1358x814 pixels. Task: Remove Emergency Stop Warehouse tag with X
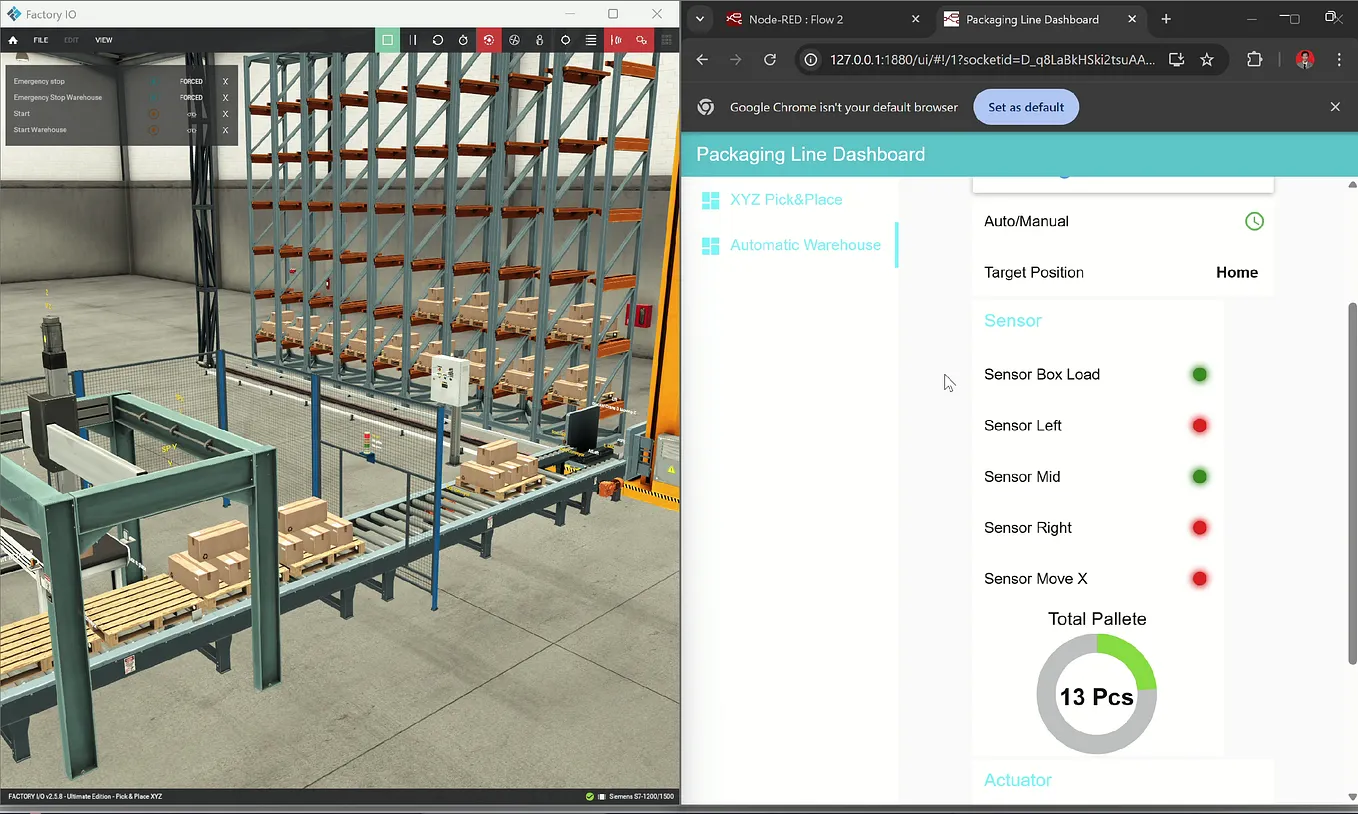(x=225, y=98)
